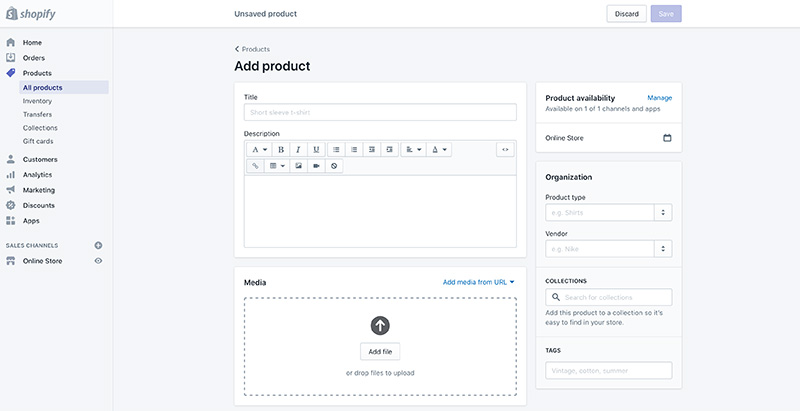Open Add media from URL dropdown

click(479, 282)
